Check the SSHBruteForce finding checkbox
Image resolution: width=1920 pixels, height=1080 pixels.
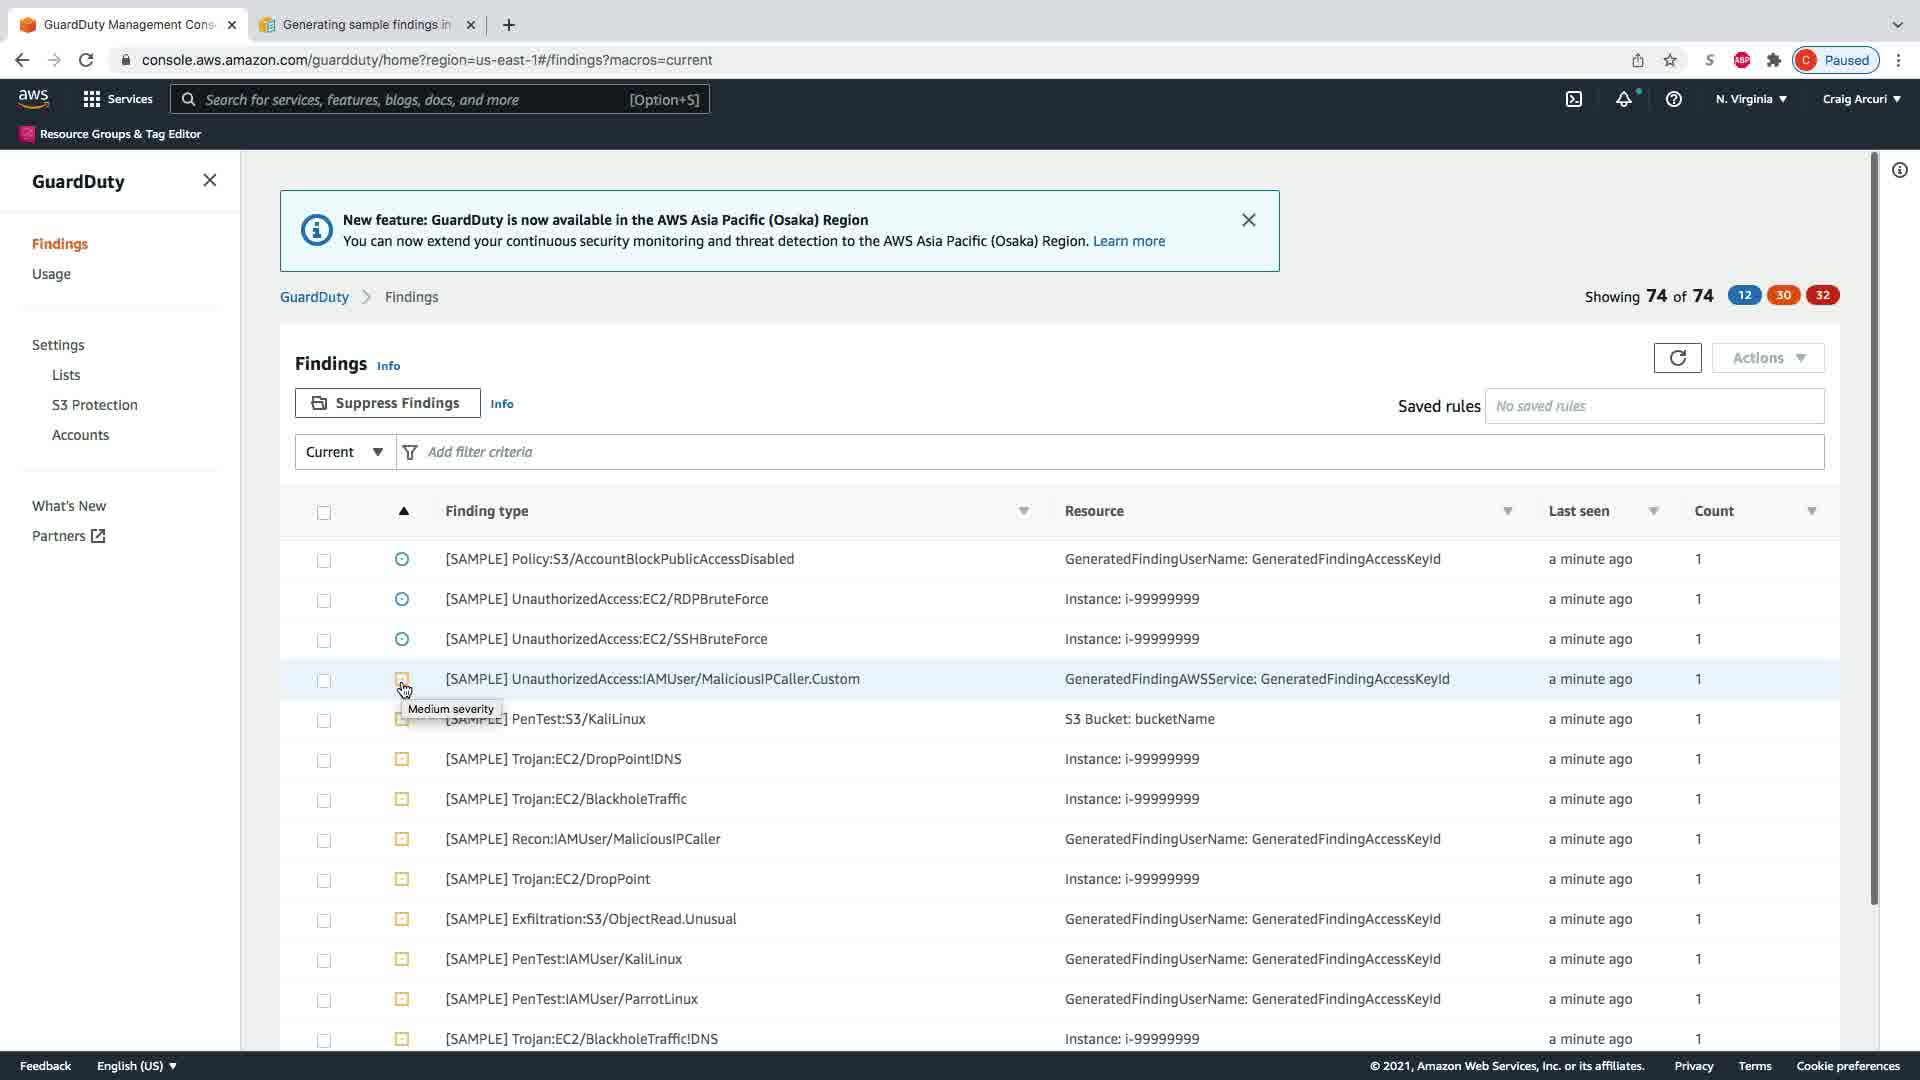(324, 640)
